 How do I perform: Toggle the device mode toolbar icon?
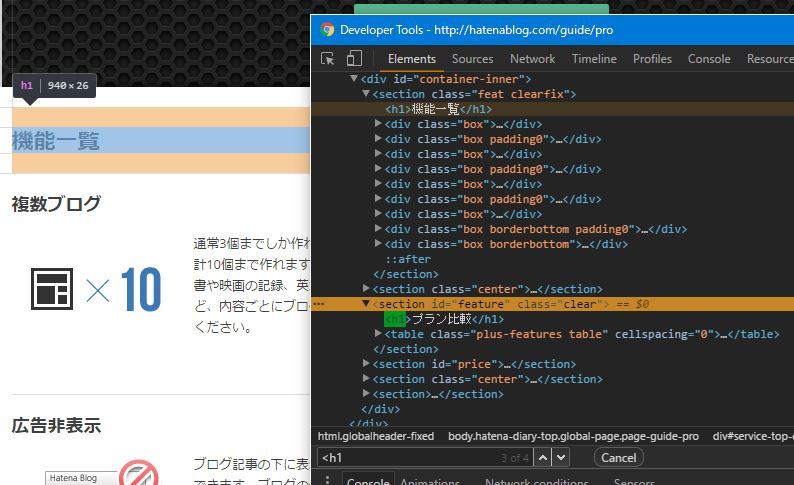coord(354,58)
